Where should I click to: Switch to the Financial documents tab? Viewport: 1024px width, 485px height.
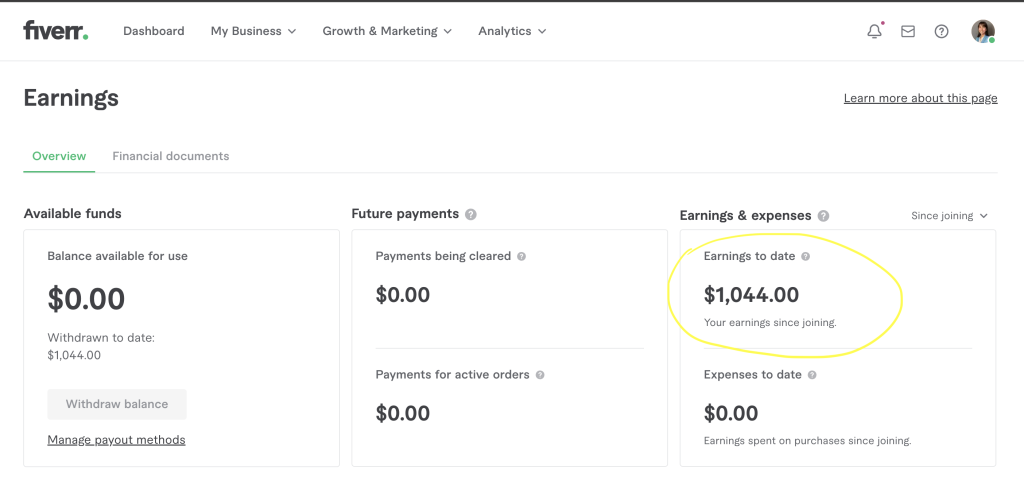(x=171, y=156)
